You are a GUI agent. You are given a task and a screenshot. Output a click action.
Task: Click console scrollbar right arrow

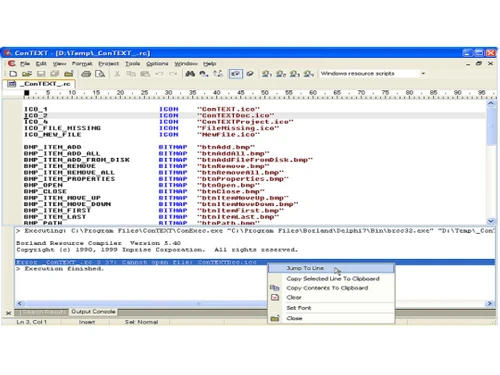coord(490,303)
